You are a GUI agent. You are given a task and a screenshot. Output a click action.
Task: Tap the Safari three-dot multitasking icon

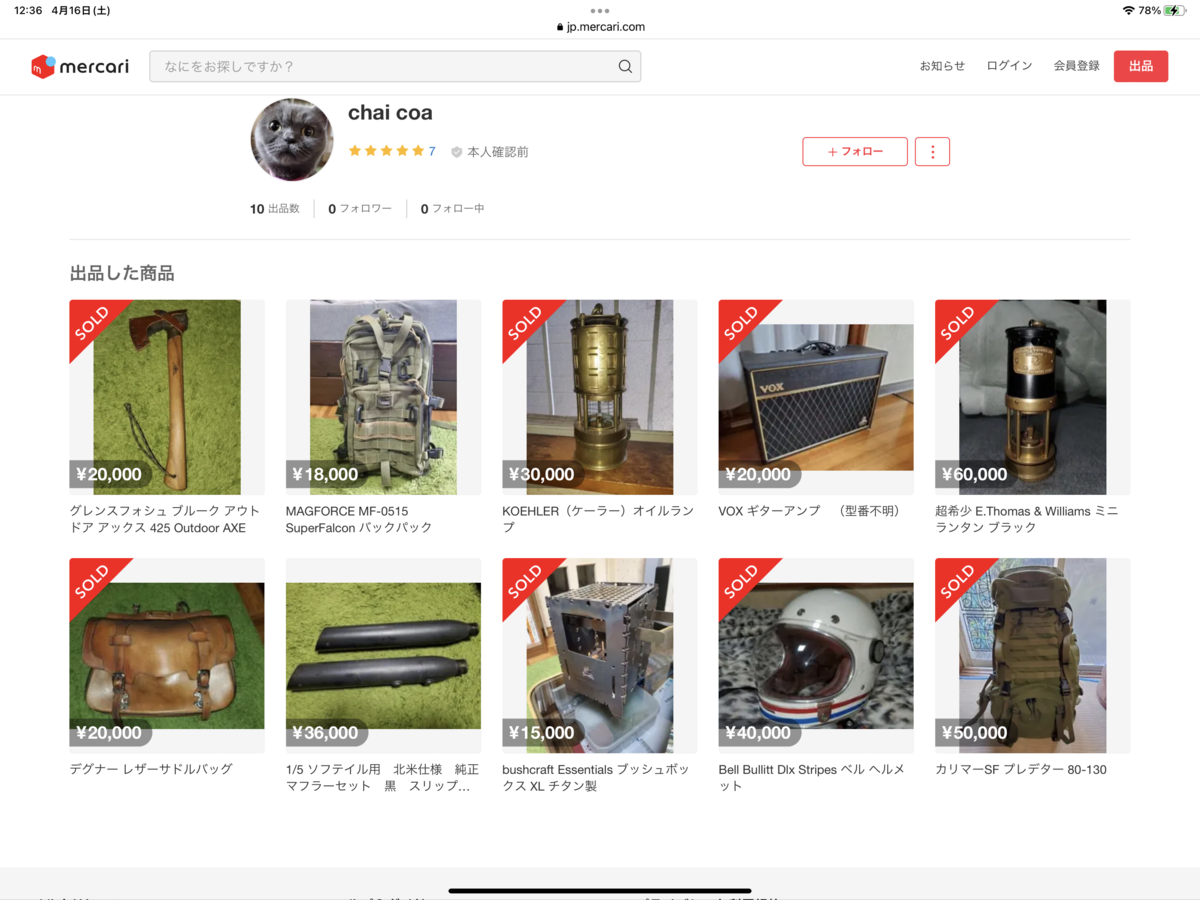pos(600,10)
